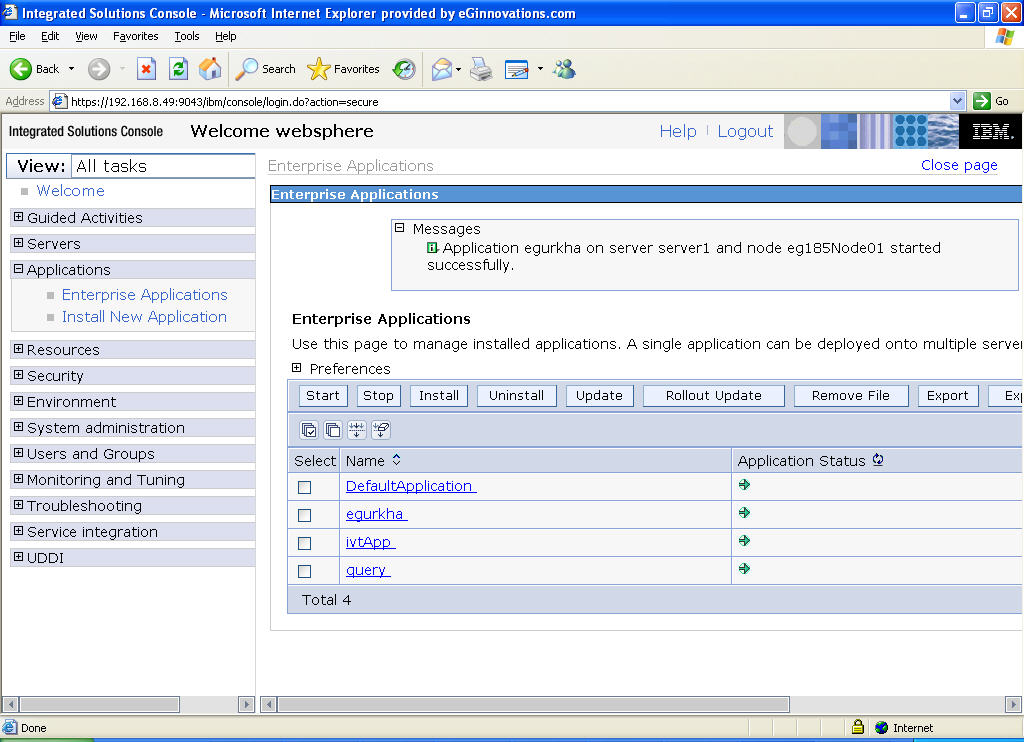
Task: Open the File menu
Action: click(17, 36)
